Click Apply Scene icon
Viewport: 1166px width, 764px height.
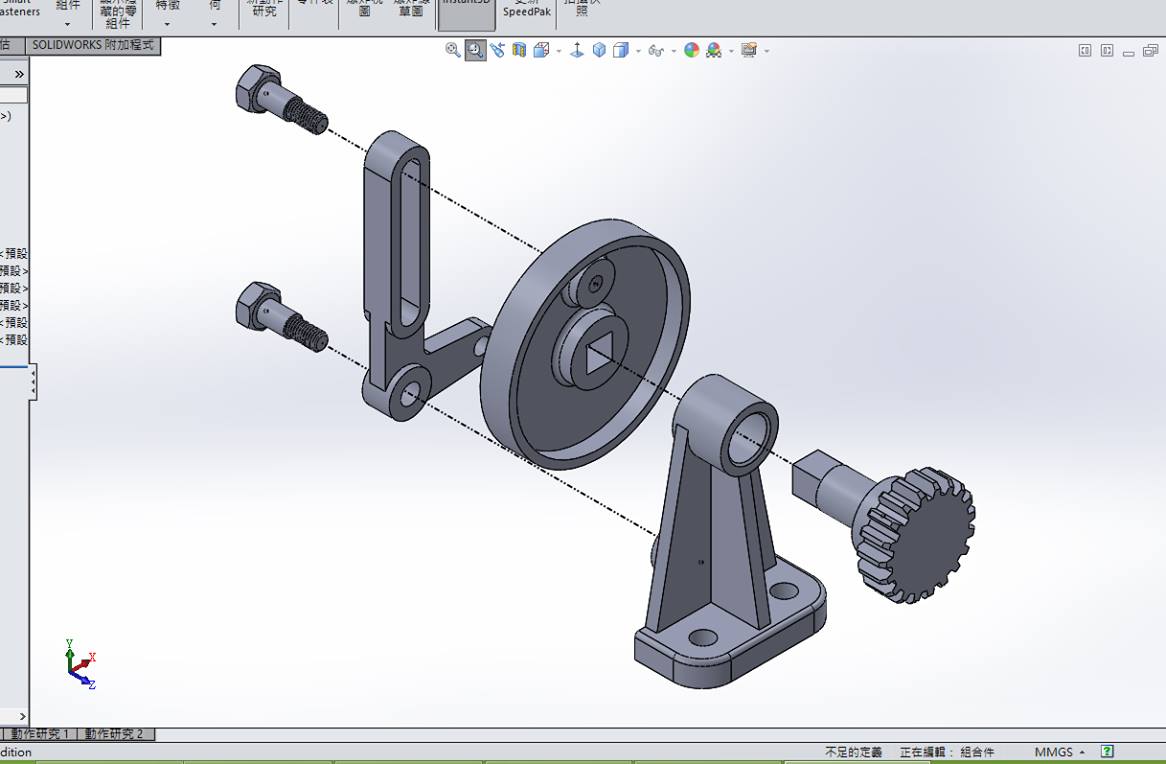coord(714,50)
